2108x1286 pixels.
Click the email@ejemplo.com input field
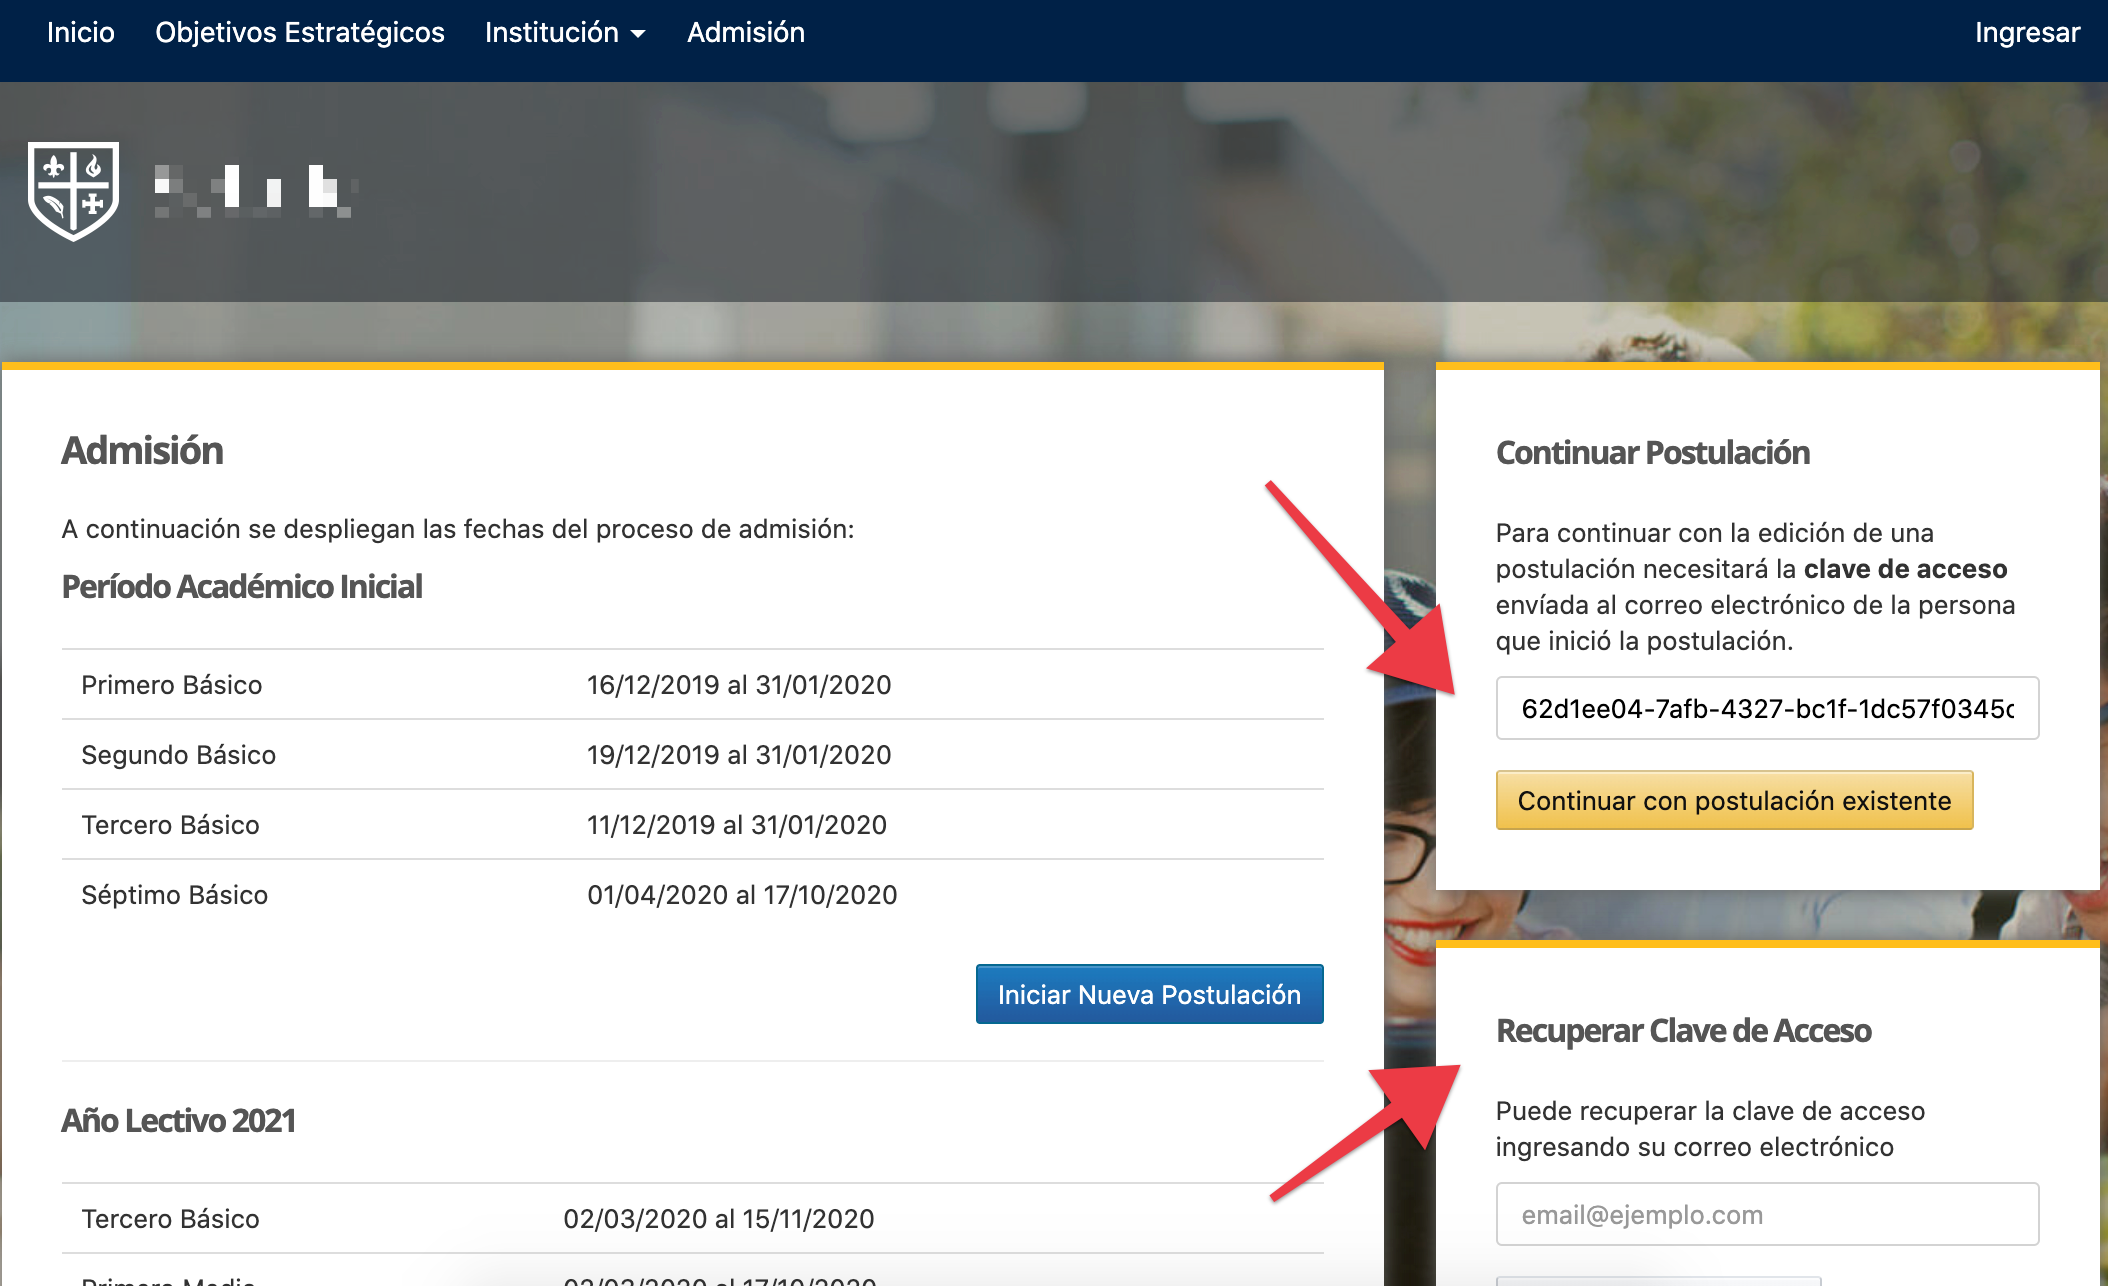coord(1766,1215)
